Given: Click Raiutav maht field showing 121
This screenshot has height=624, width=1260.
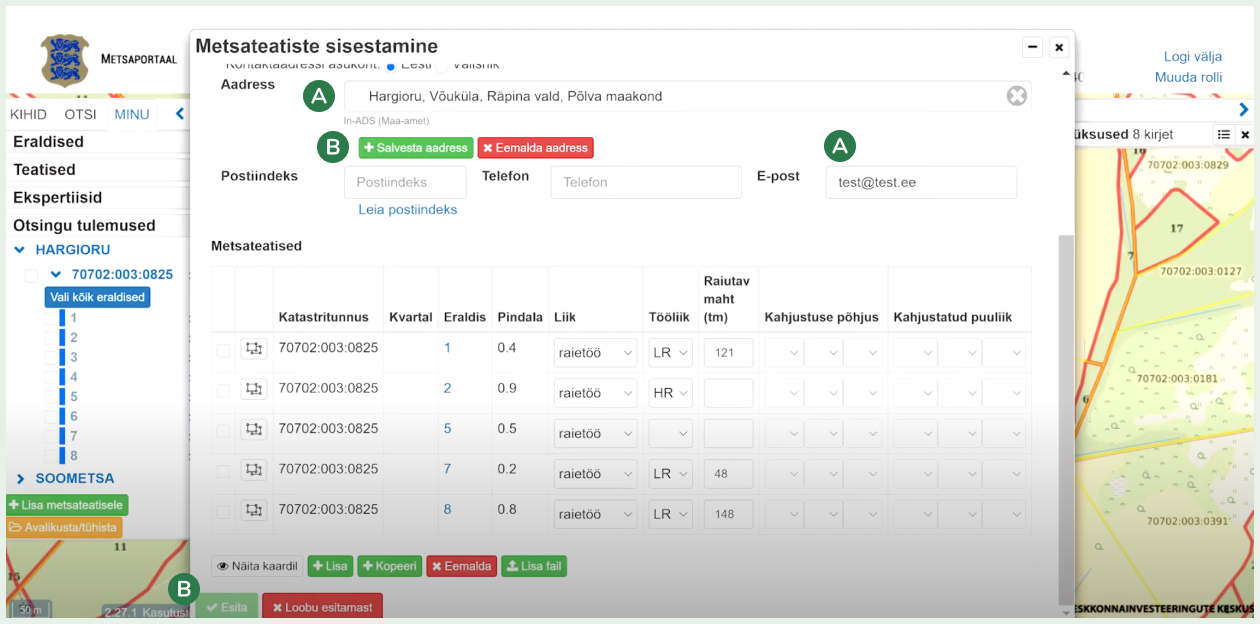Looking at the screenshot, I should [728, 353].
